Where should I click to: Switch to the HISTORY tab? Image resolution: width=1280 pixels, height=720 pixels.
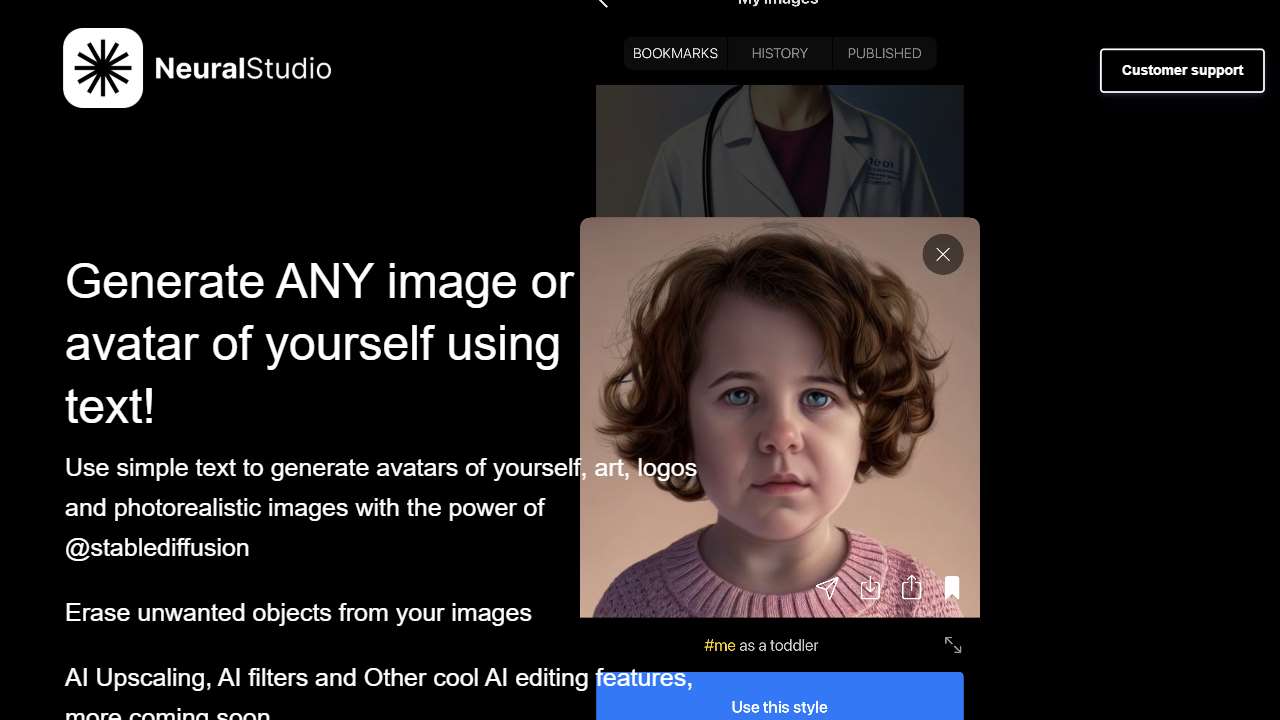click(x=779, y=53)
